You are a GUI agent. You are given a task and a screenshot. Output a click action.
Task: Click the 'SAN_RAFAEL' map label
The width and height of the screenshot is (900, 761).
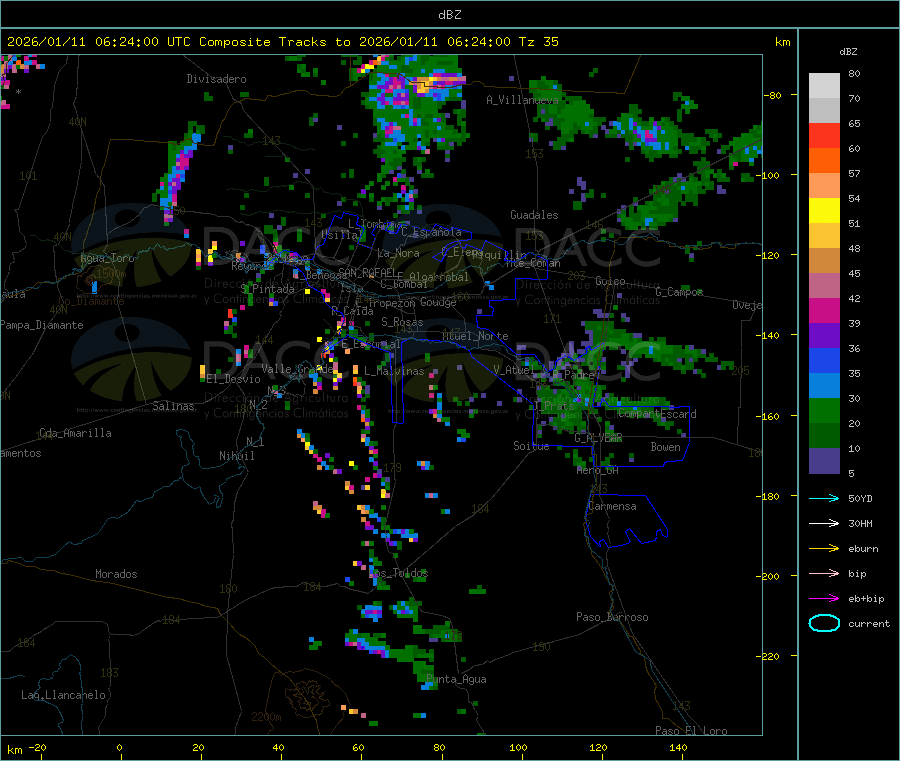click(367, 272)
